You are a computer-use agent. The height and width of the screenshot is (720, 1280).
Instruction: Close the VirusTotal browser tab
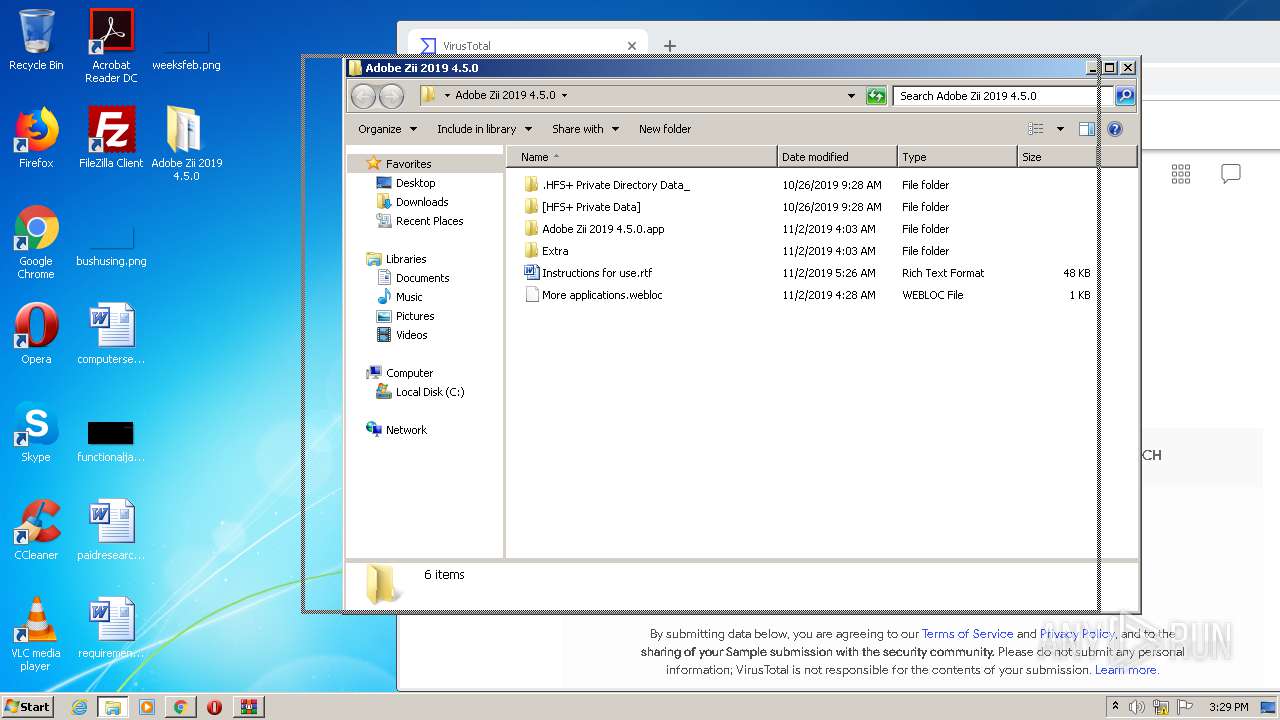(632, 46)
